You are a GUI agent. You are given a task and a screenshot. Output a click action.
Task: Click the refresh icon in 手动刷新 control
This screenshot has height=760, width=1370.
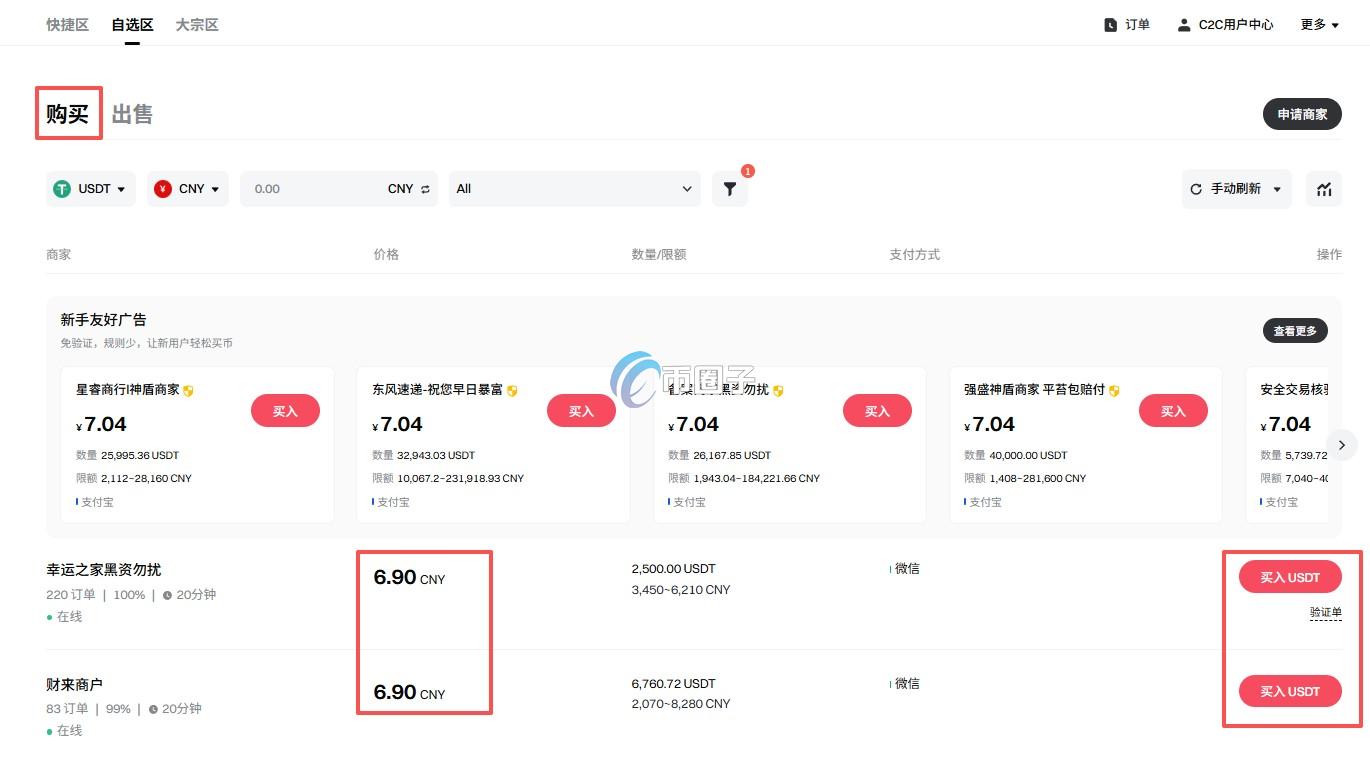(x=1196, y=188)
